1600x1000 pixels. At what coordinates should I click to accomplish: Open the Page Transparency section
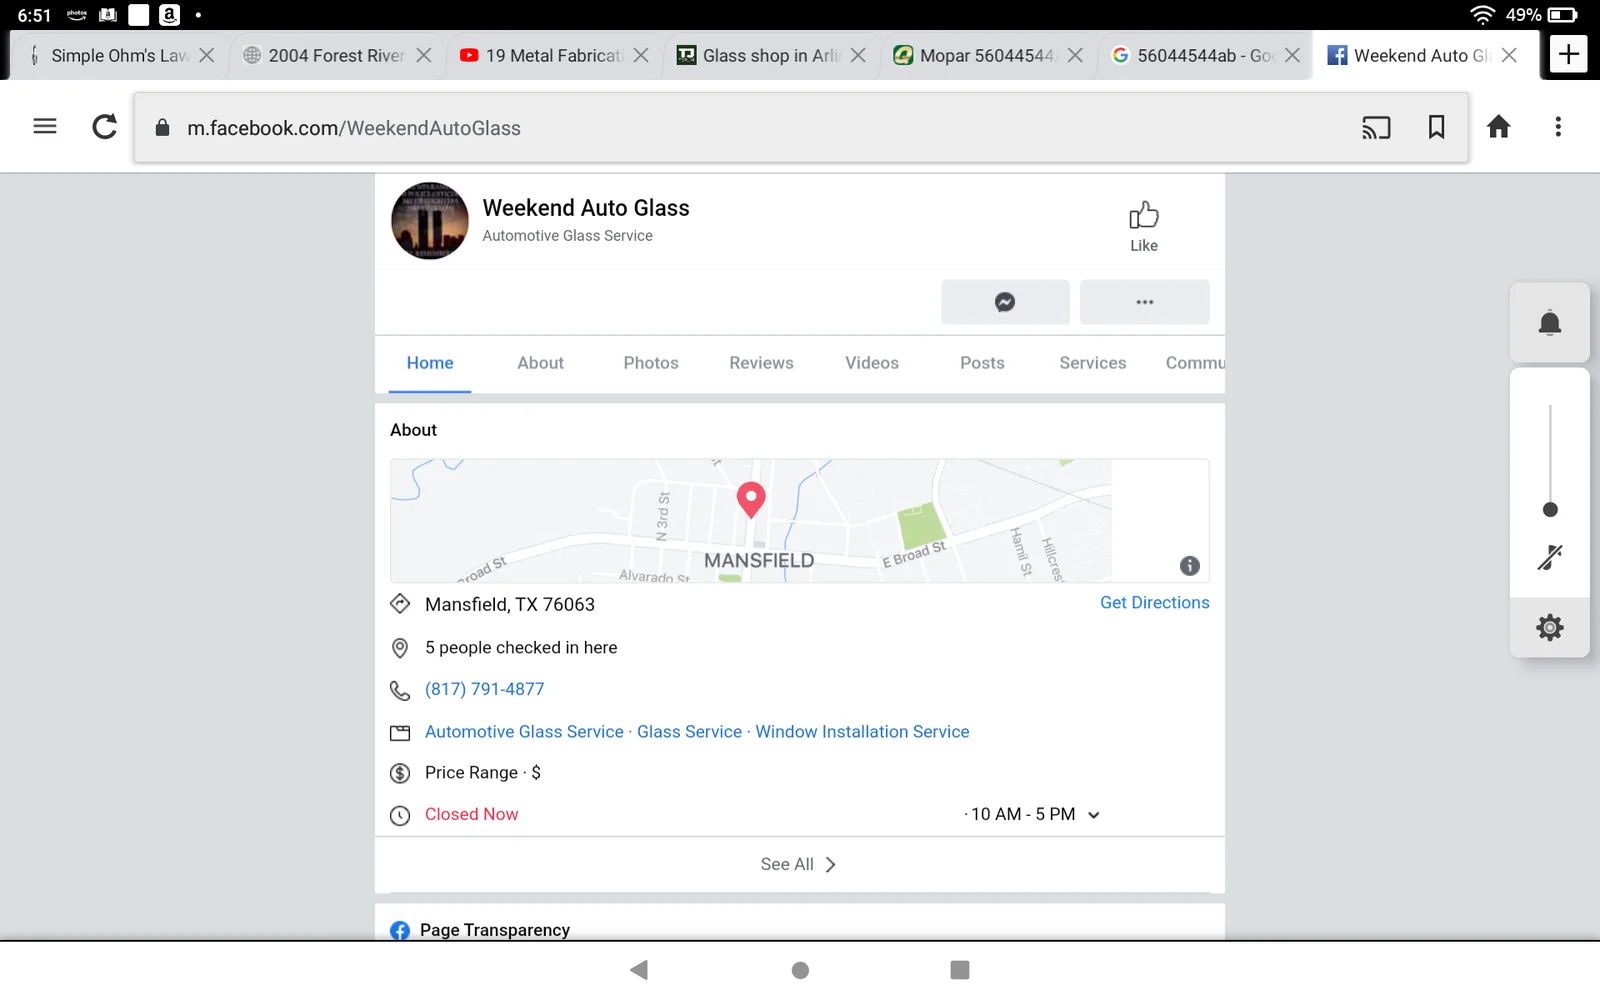[x=495, y=930]
